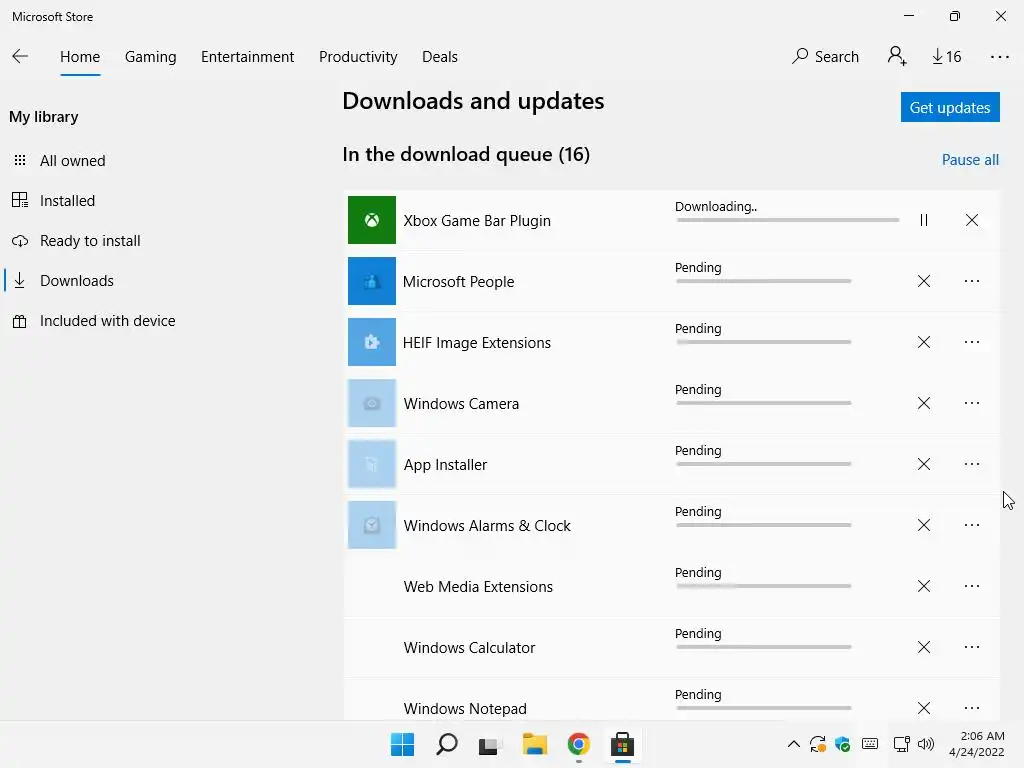
Task: Cancel the Microsoft People download
Action: (x=923, y=281)
